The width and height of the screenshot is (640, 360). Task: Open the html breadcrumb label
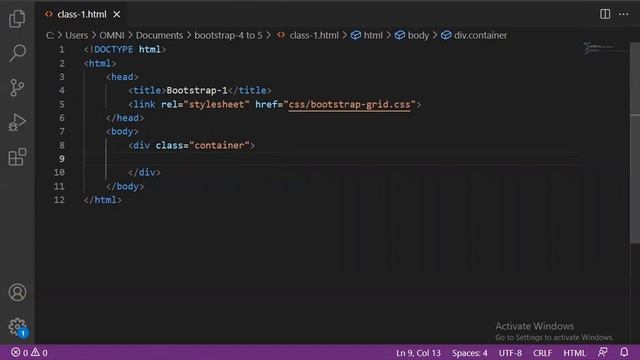click(x=373, y=36)
